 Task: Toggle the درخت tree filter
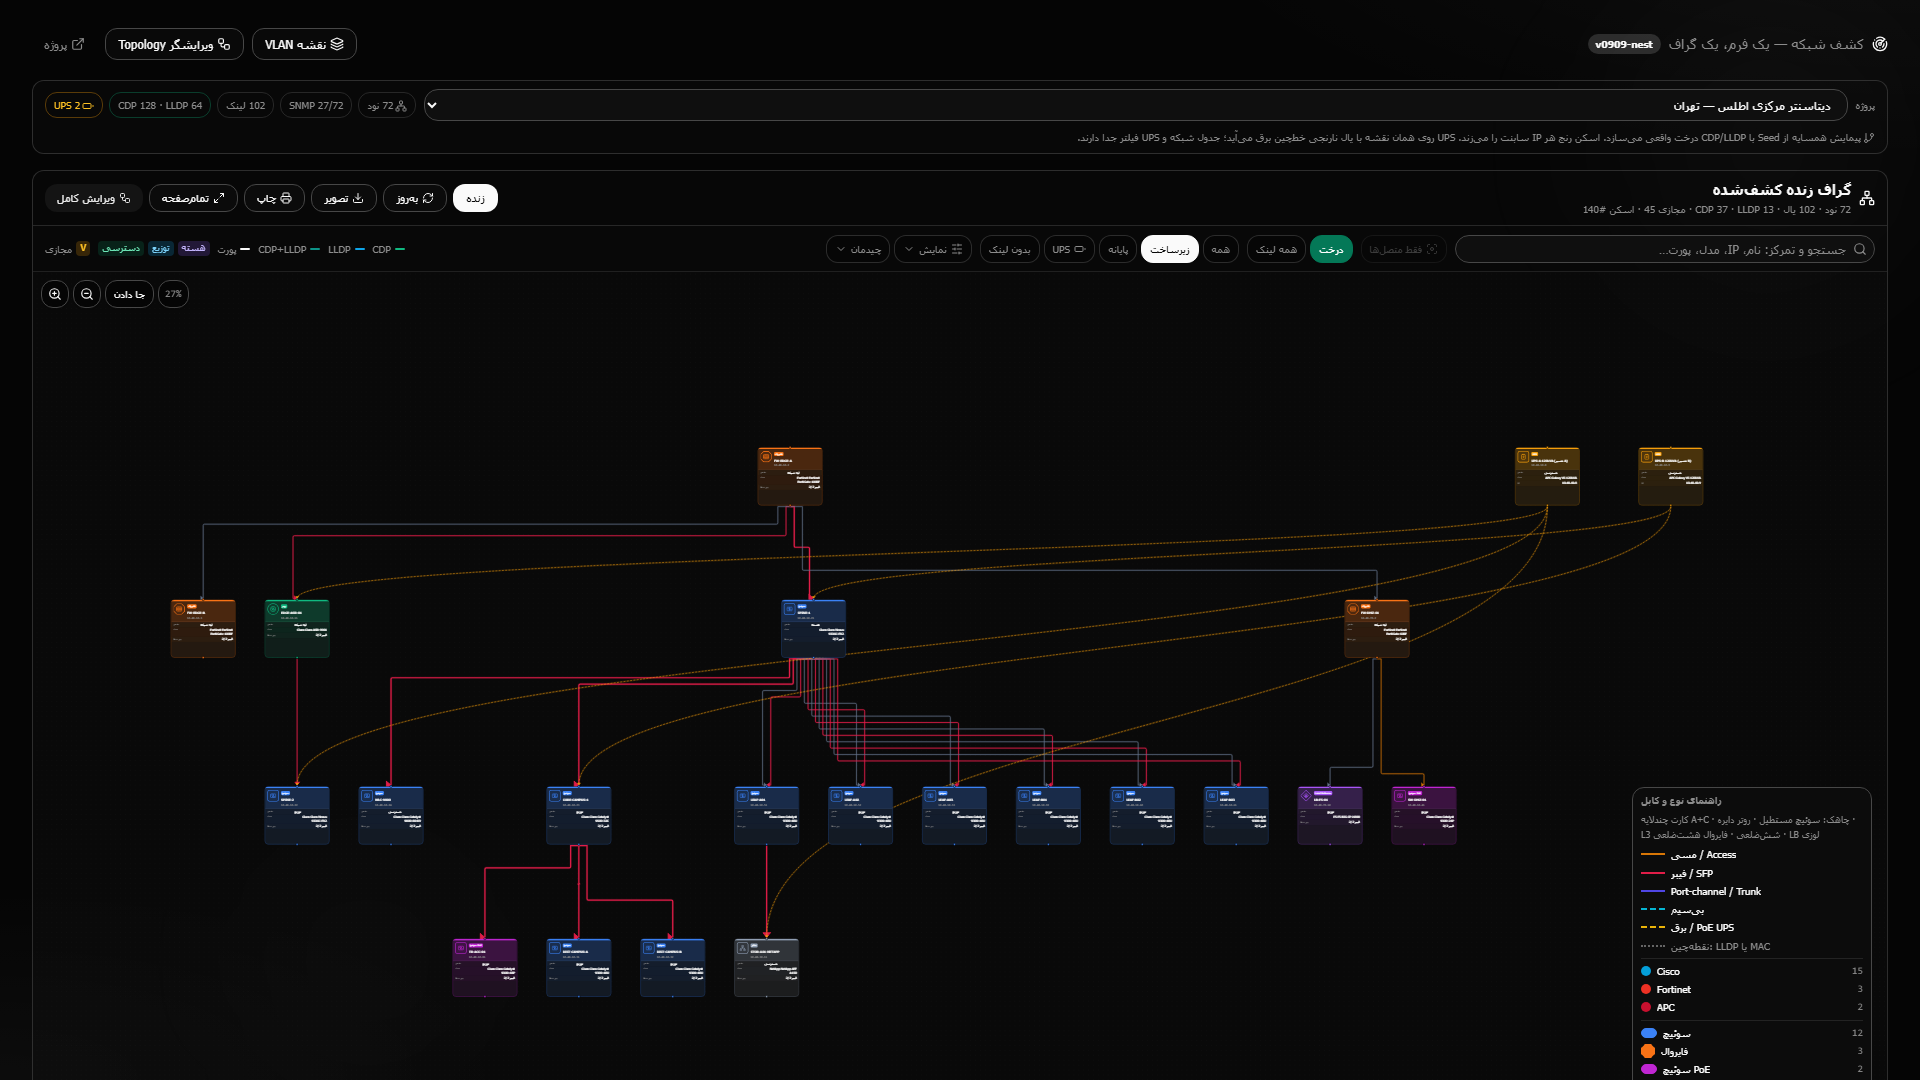[1331, 249]
